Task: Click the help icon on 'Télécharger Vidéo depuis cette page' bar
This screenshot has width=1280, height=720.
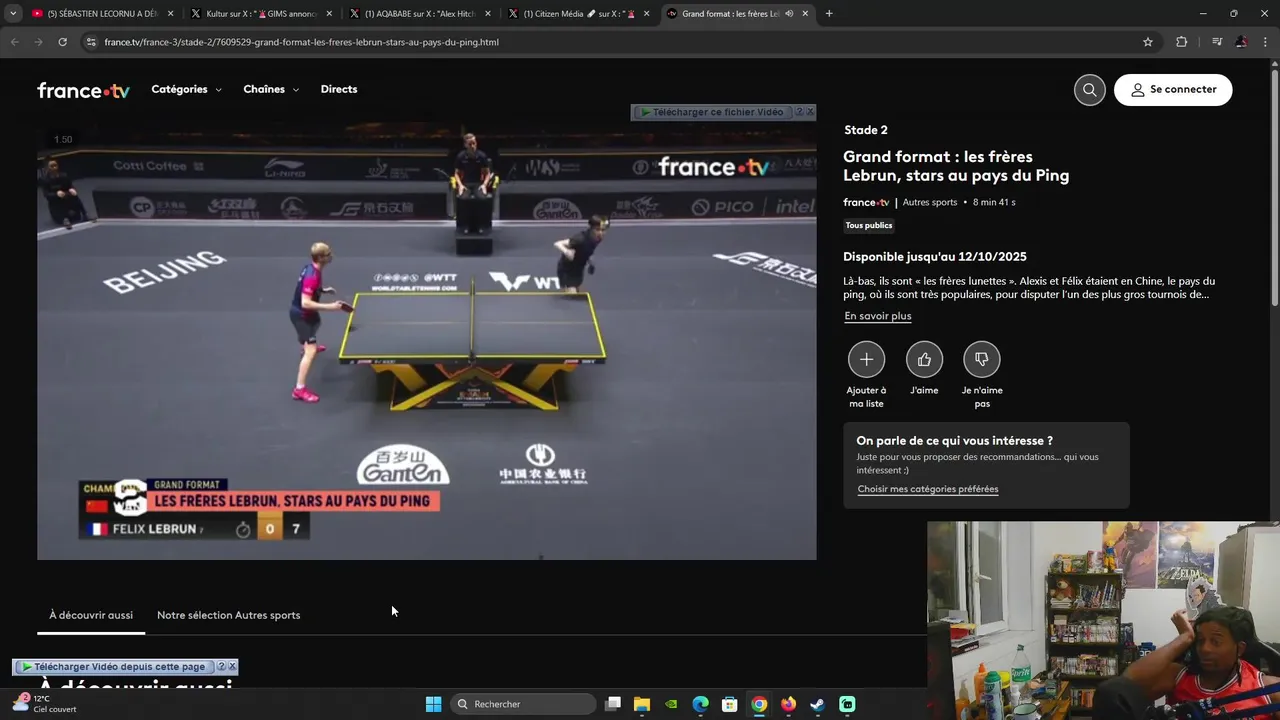Action: 221,666
